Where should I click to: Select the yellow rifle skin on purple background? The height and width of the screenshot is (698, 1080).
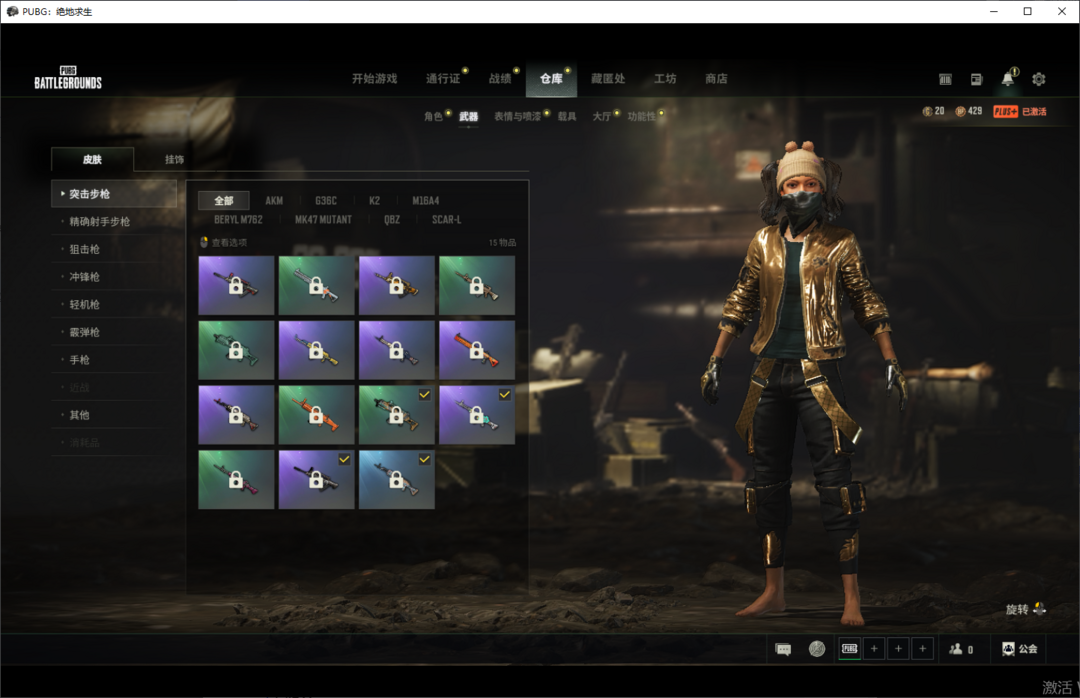(x=316, y=350)
